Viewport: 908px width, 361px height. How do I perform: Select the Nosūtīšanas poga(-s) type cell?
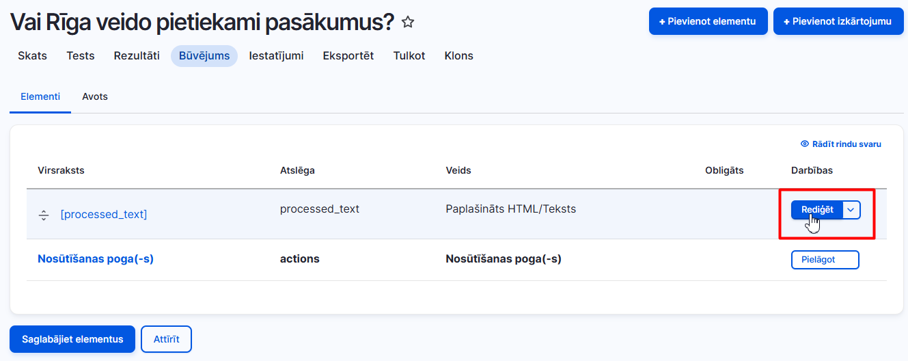click(504, 259)
